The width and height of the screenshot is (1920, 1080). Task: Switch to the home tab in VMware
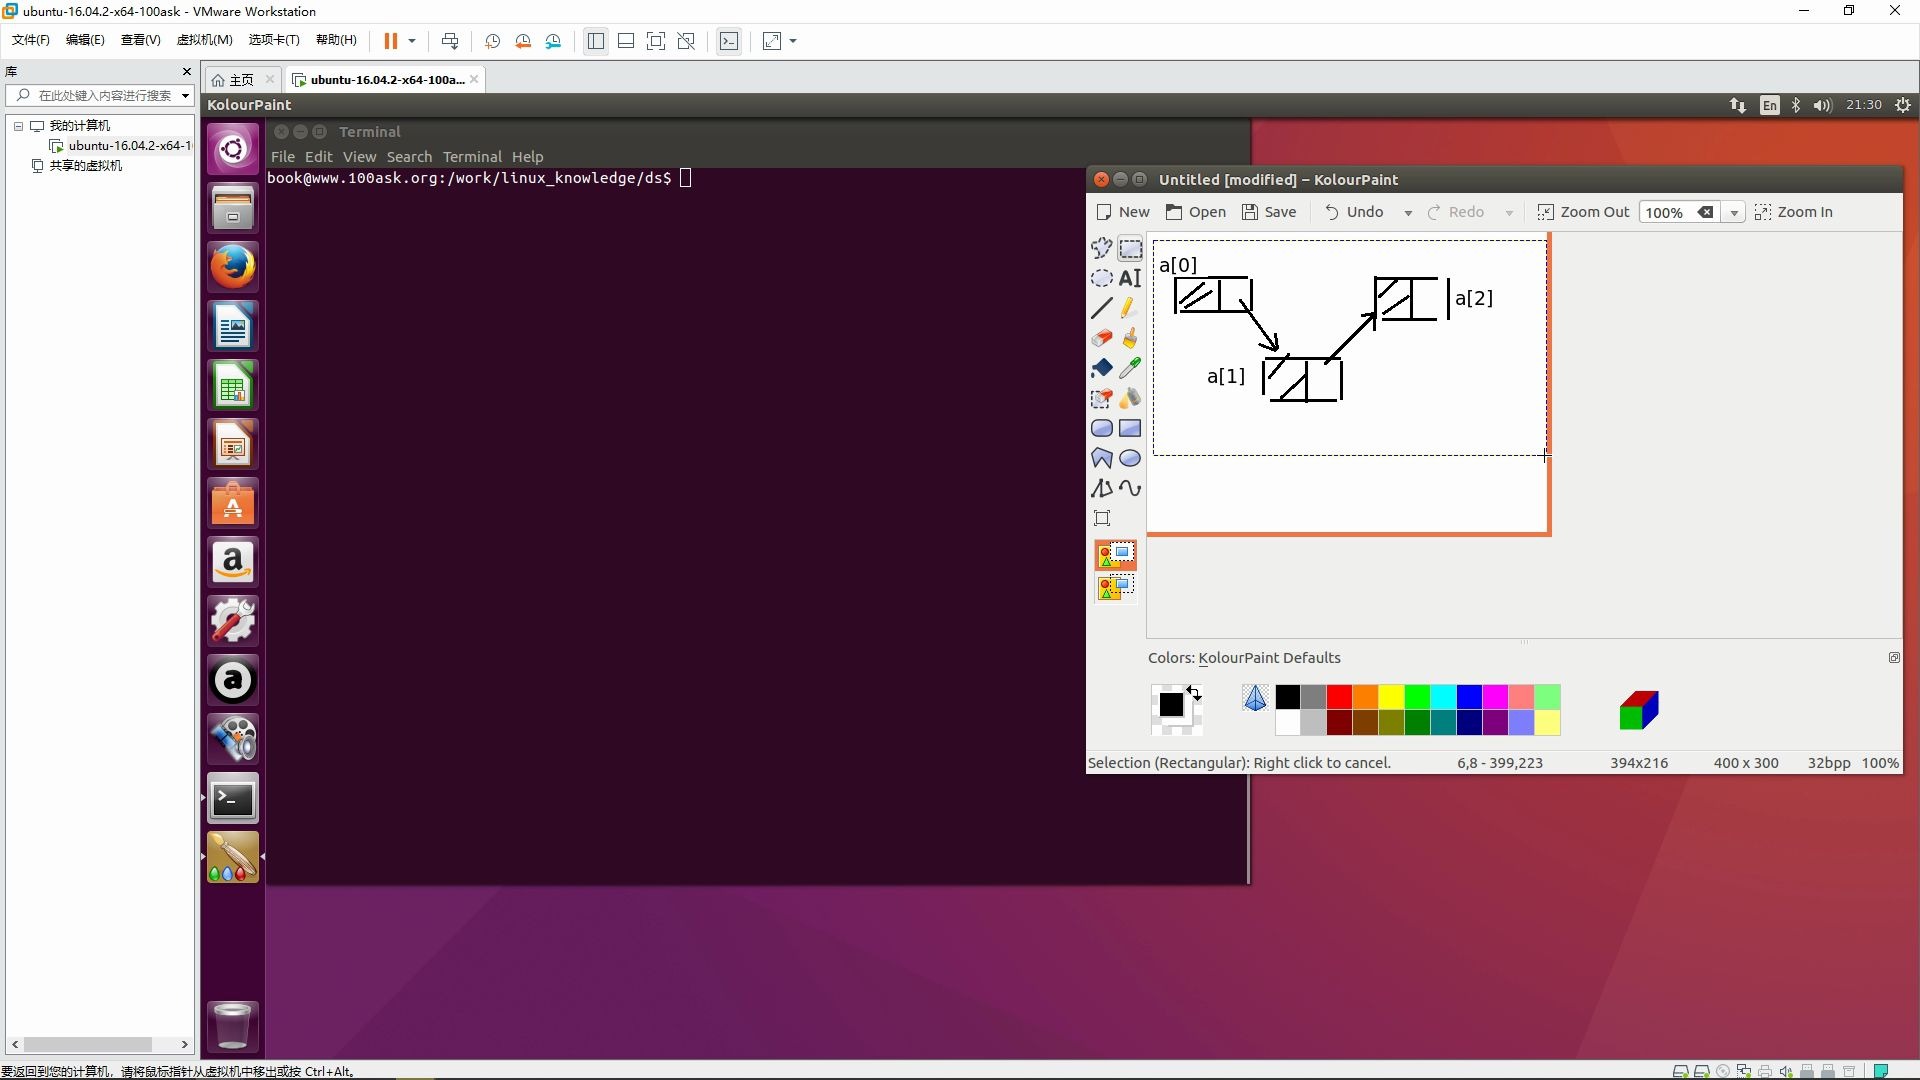tap(240, 80)
